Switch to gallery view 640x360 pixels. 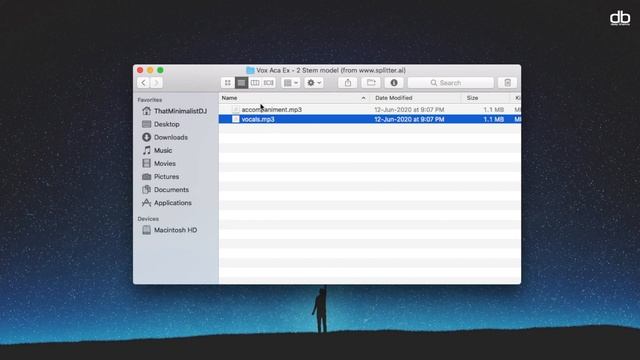coord(268,83)
